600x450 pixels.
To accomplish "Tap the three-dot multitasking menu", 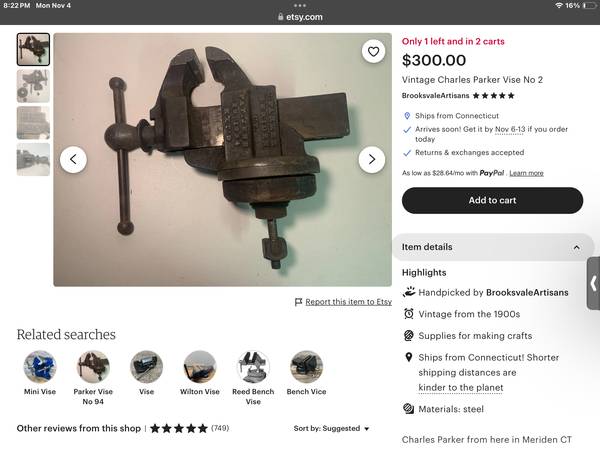I will 300,5.
